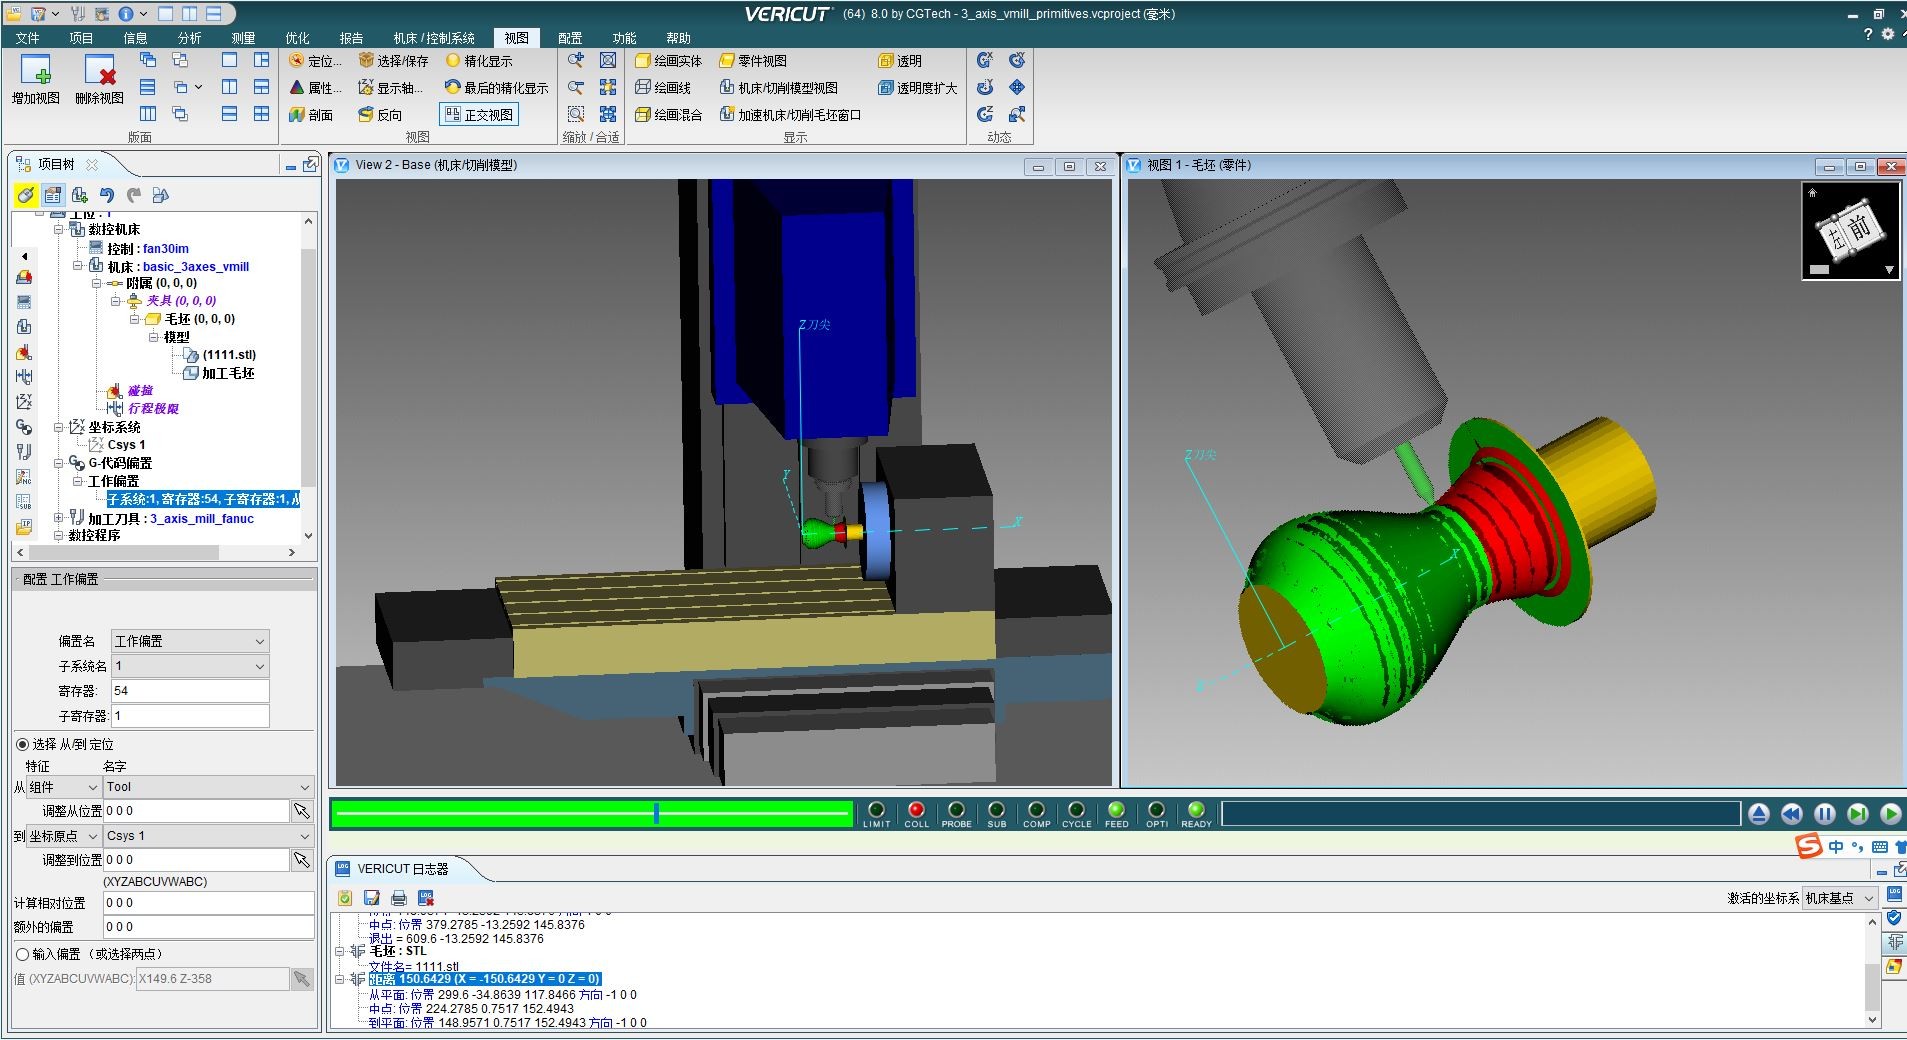Screen dimensions: 1907x1040
Task: Click the Pause simulation button
Action: 1825,814
